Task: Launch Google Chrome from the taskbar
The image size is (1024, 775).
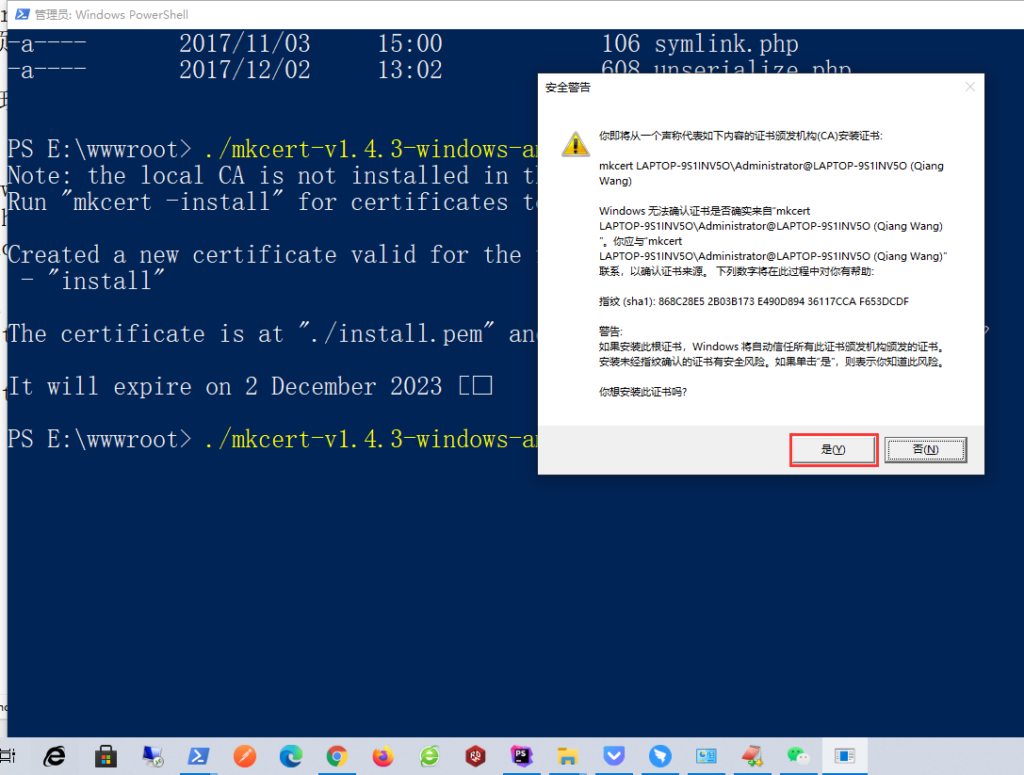Action: pyautogui.click(x=336, y=756)
